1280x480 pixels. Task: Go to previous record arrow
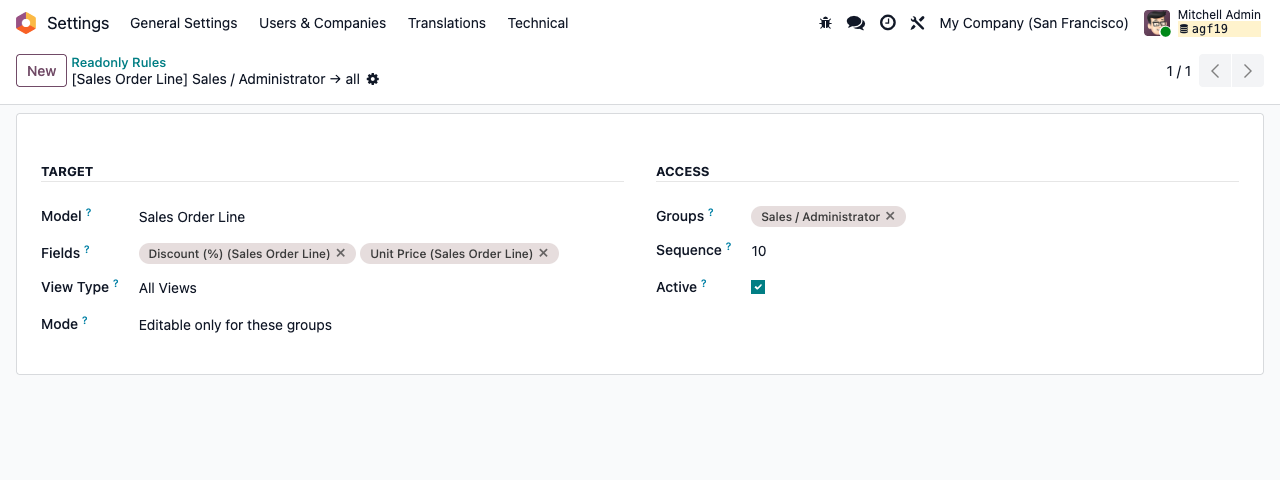point(1215,71)
